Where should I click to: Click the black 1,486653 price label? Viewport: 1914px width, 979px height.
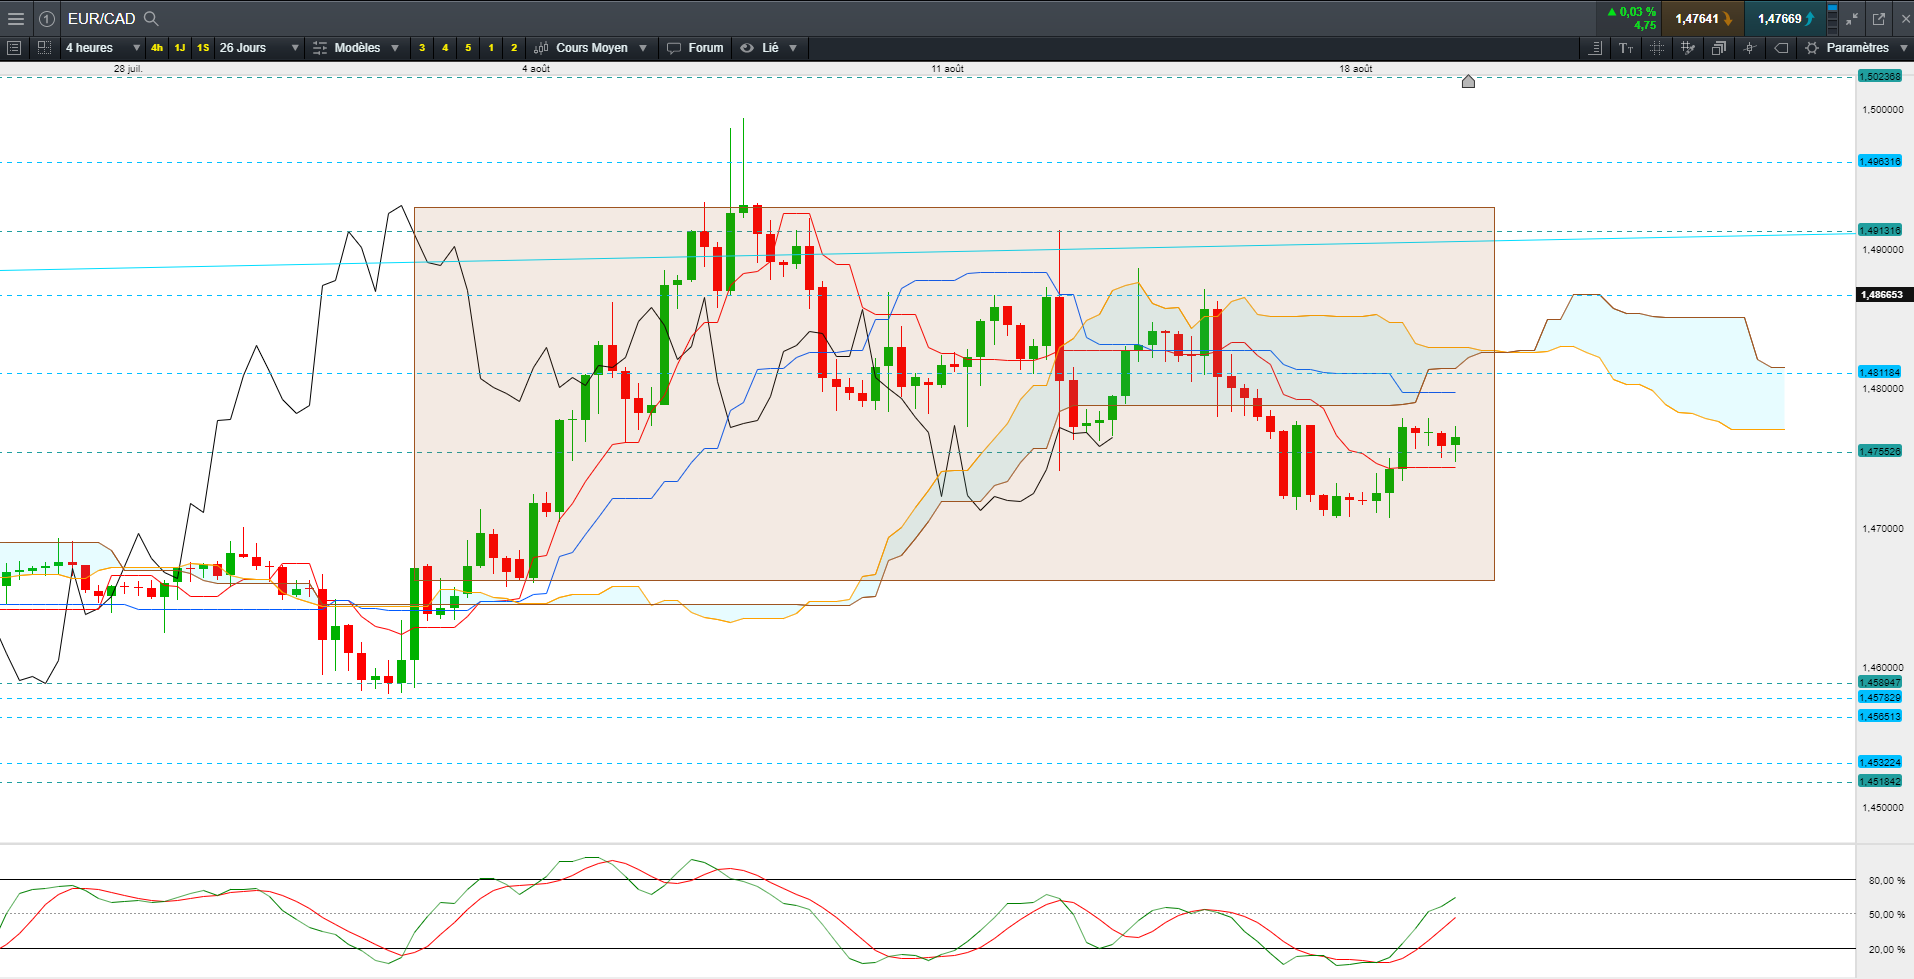pos(1884,295)
